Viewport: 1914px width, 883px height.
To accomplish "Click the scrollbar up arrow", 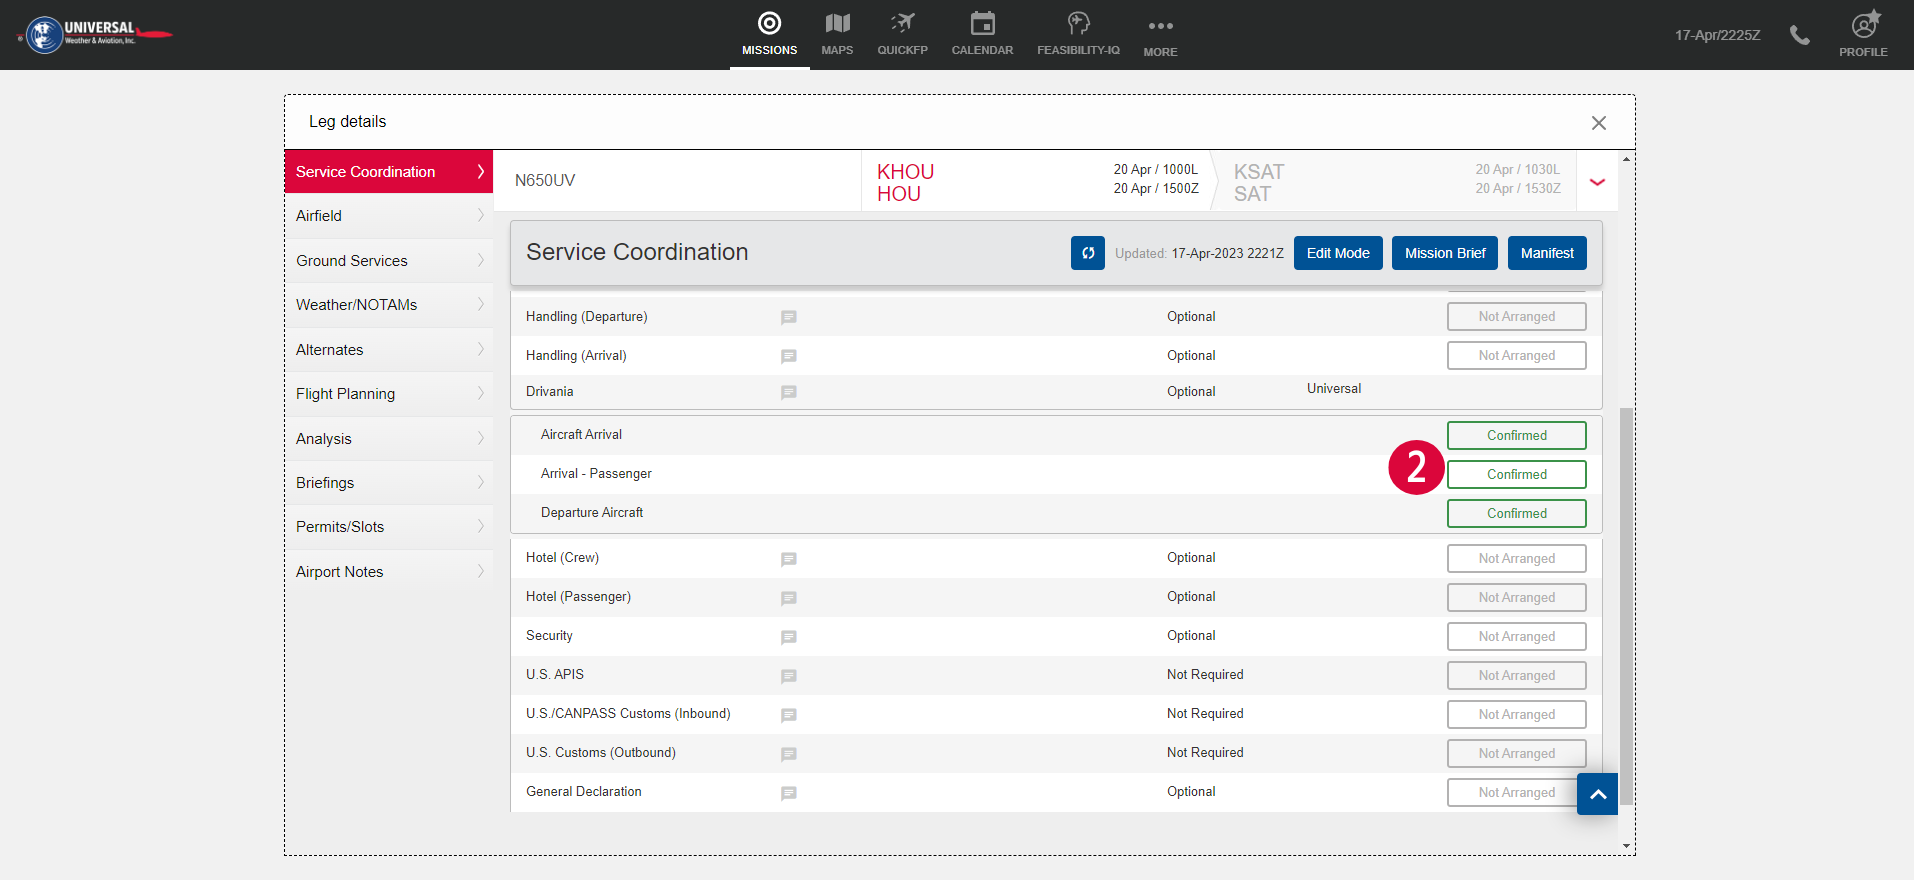I will coord(1626,159).
